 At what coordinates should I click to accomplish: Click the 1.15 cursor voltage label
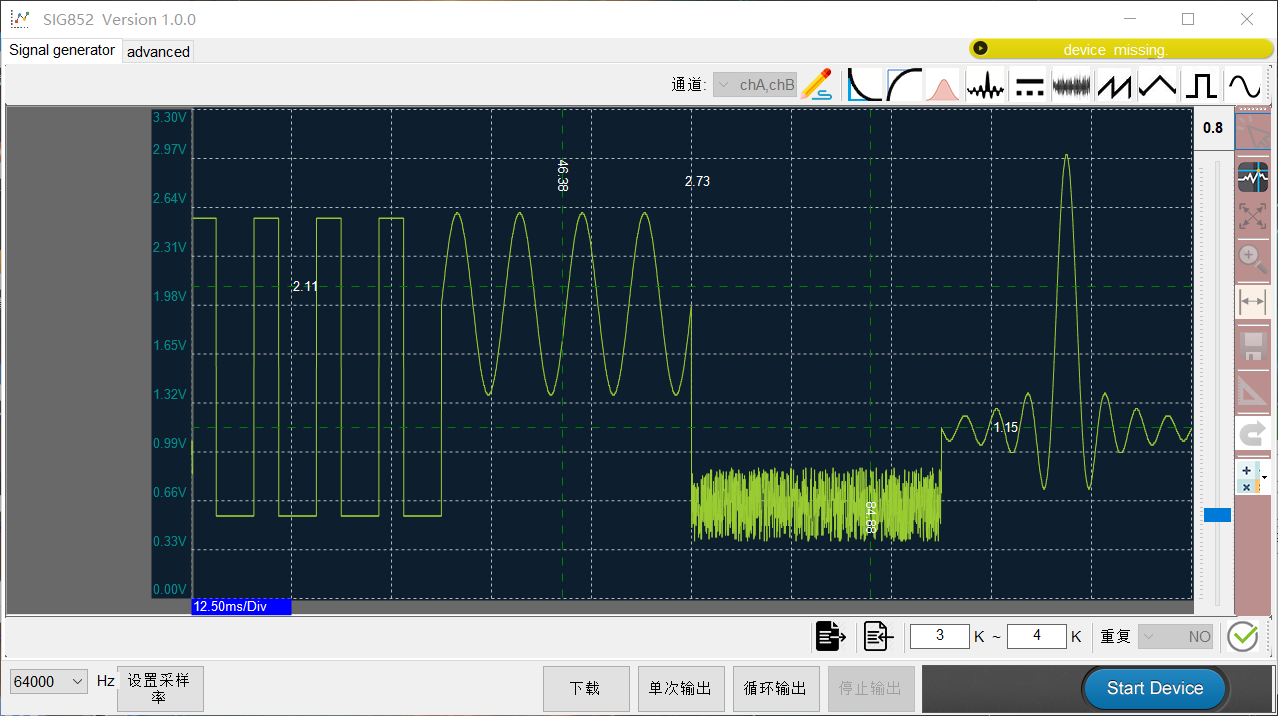[x=1005, y=427]
